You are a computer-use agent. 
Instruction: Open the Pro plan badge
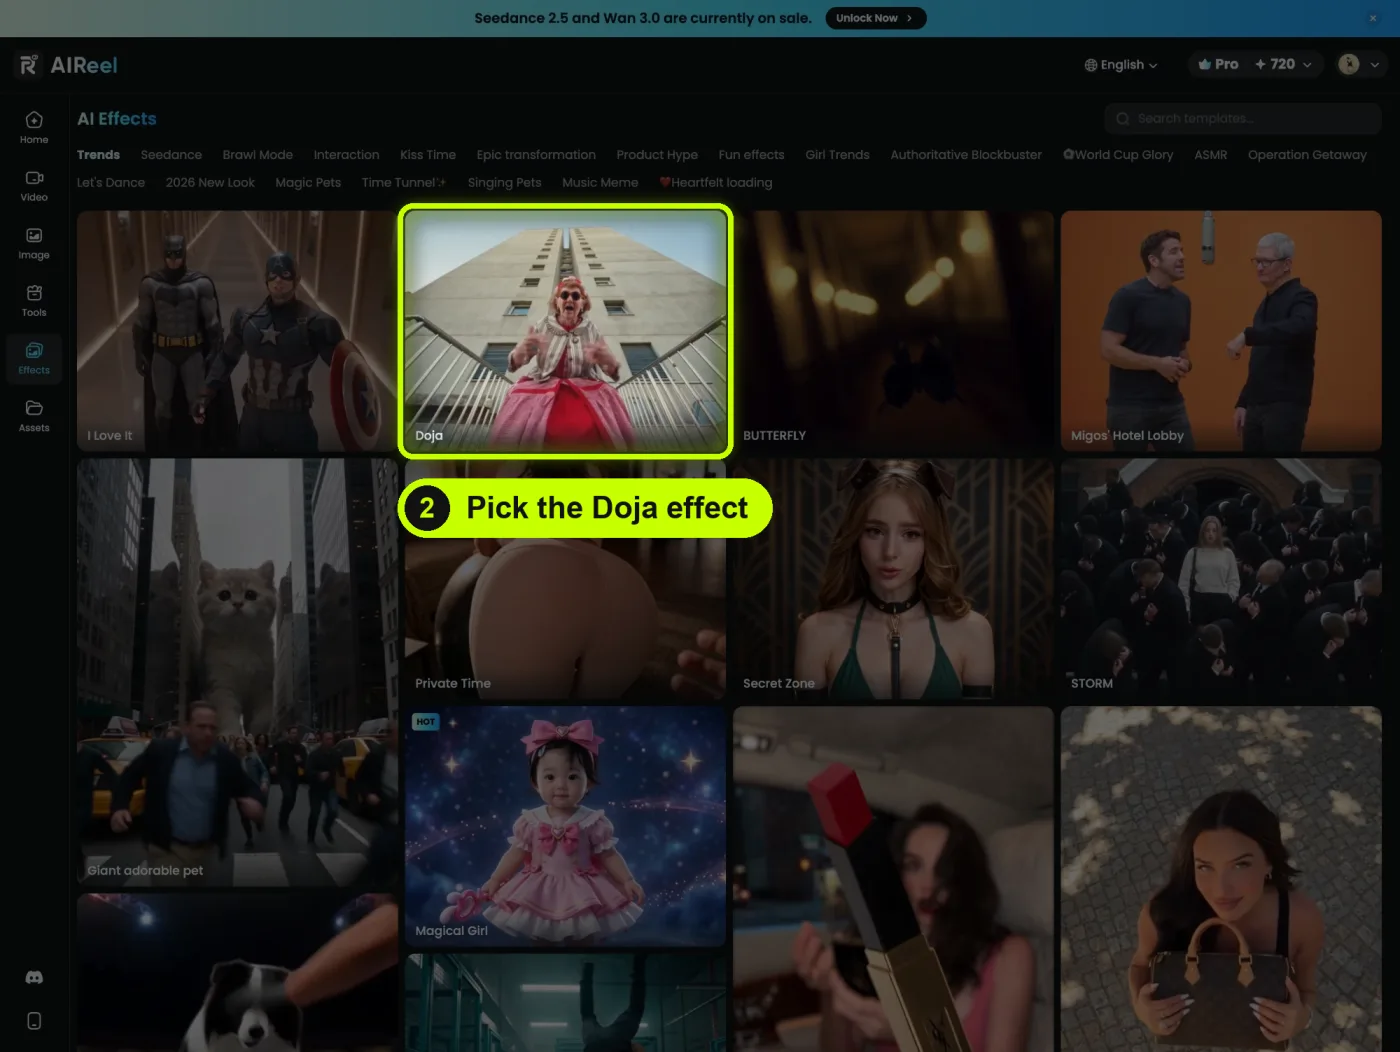pyautogui.click(x=1218, y=64)
